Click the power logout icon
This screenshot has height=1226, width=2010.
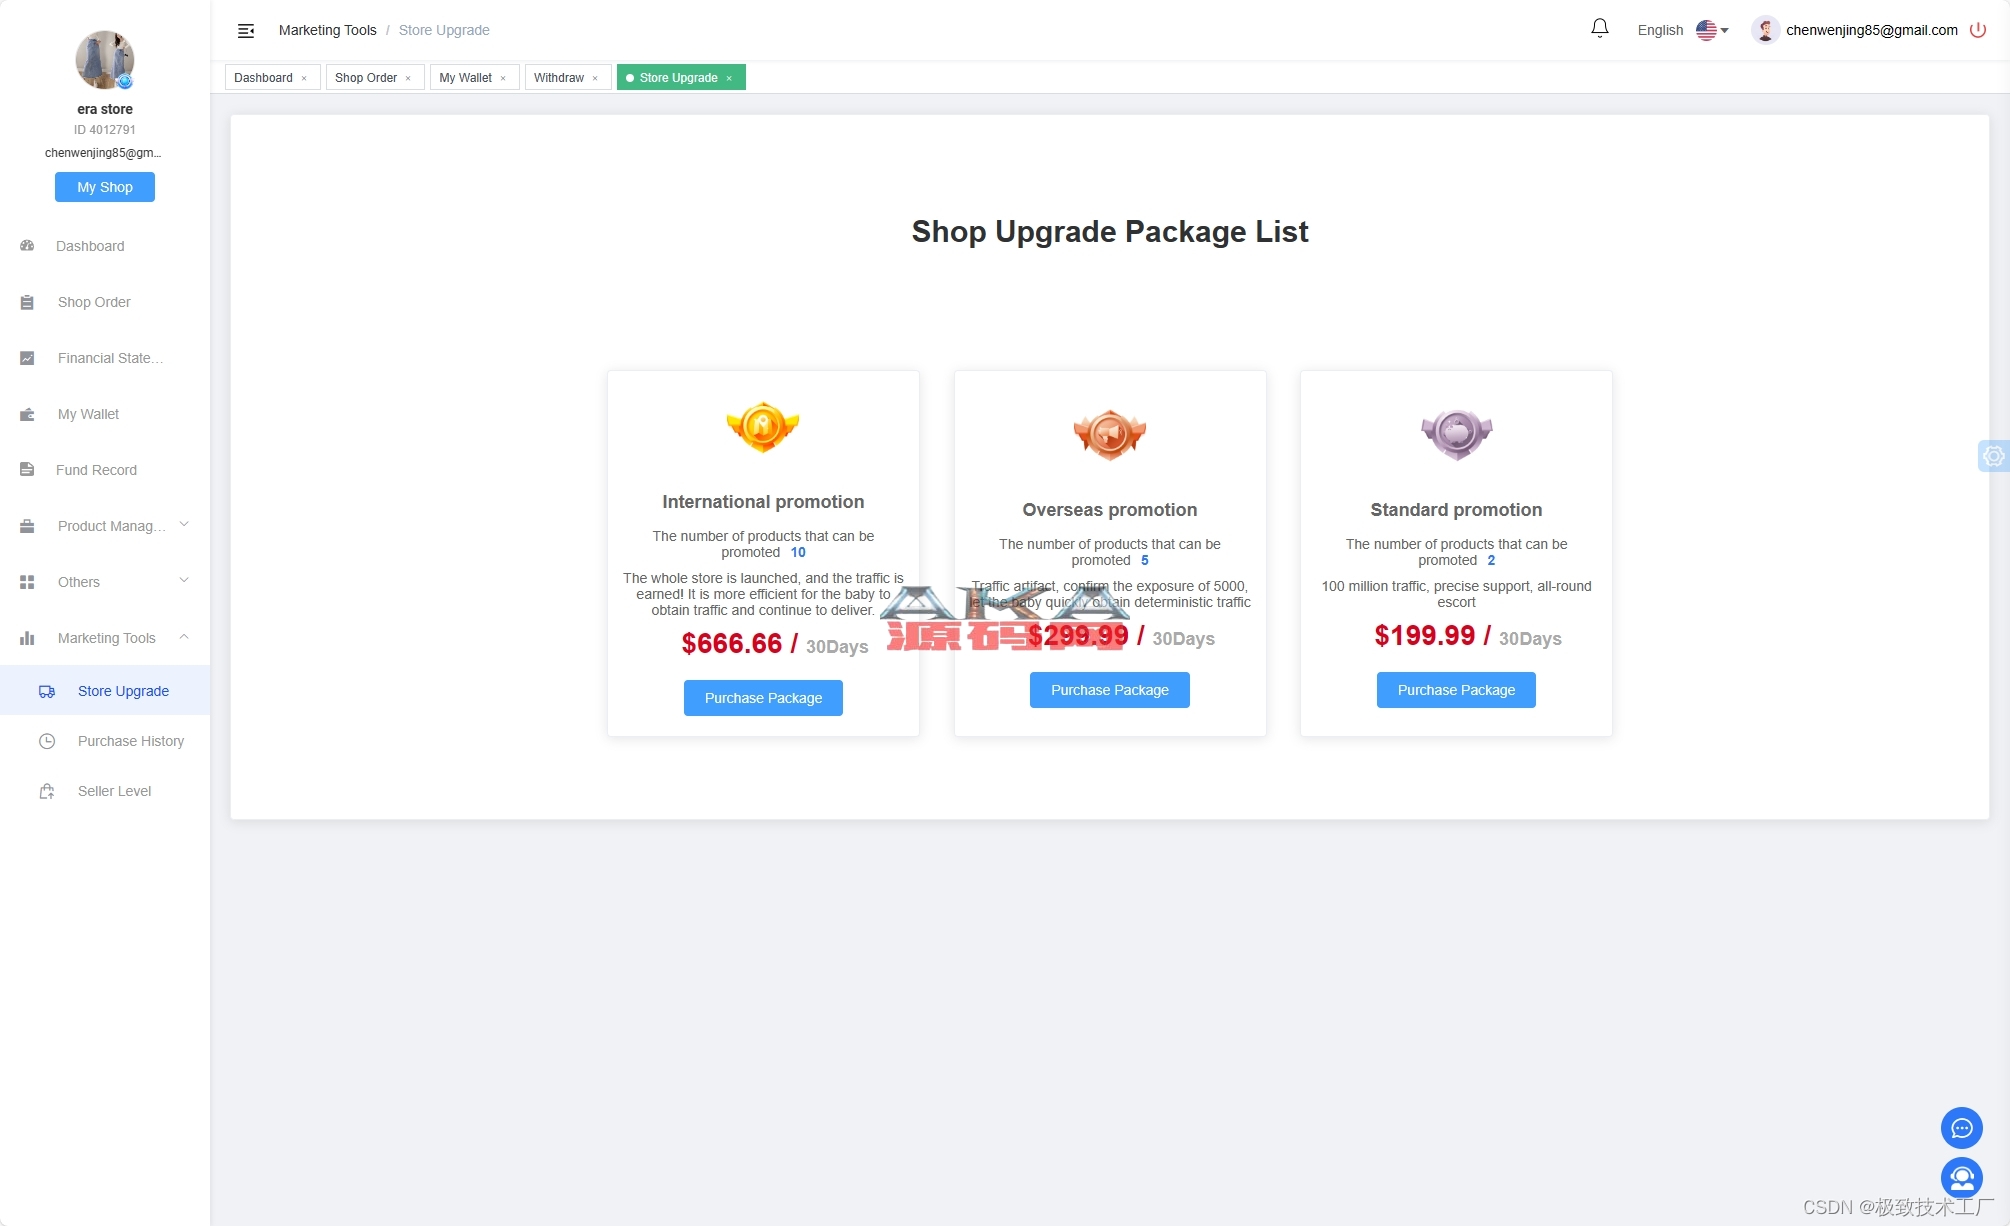(1977, 30)
